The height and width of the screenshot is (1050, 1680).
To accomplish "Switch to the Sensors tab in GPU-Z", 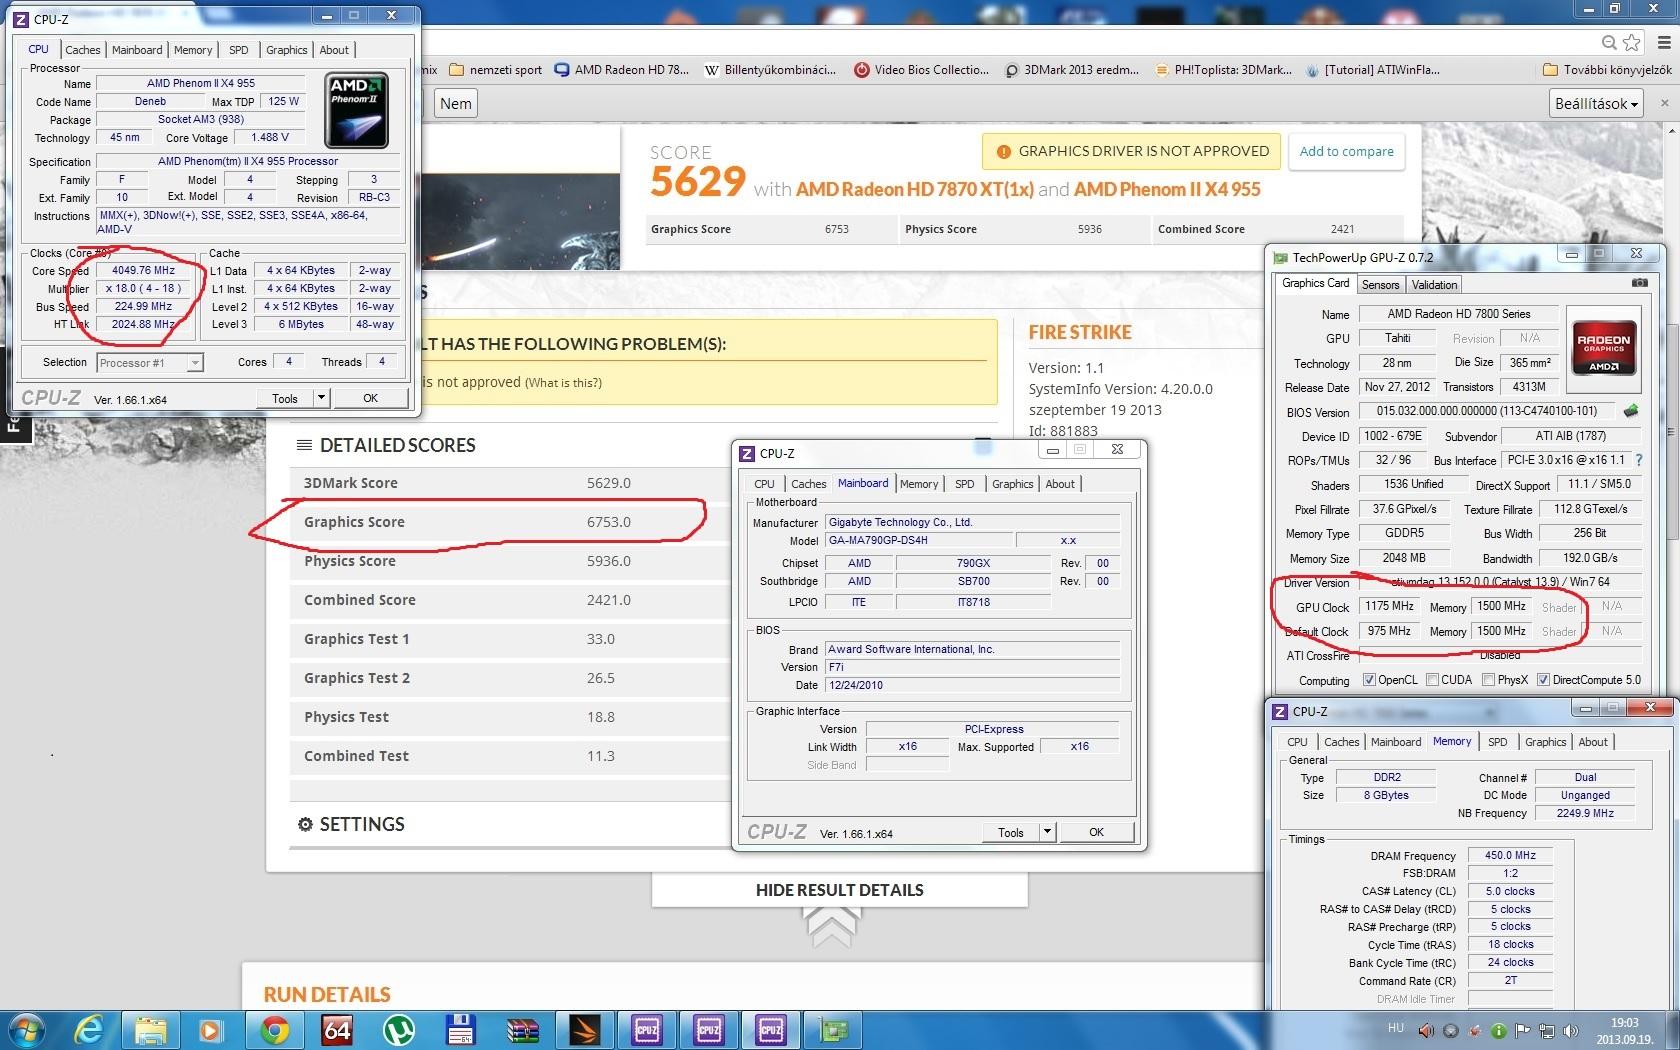I will click(1380, 285).
